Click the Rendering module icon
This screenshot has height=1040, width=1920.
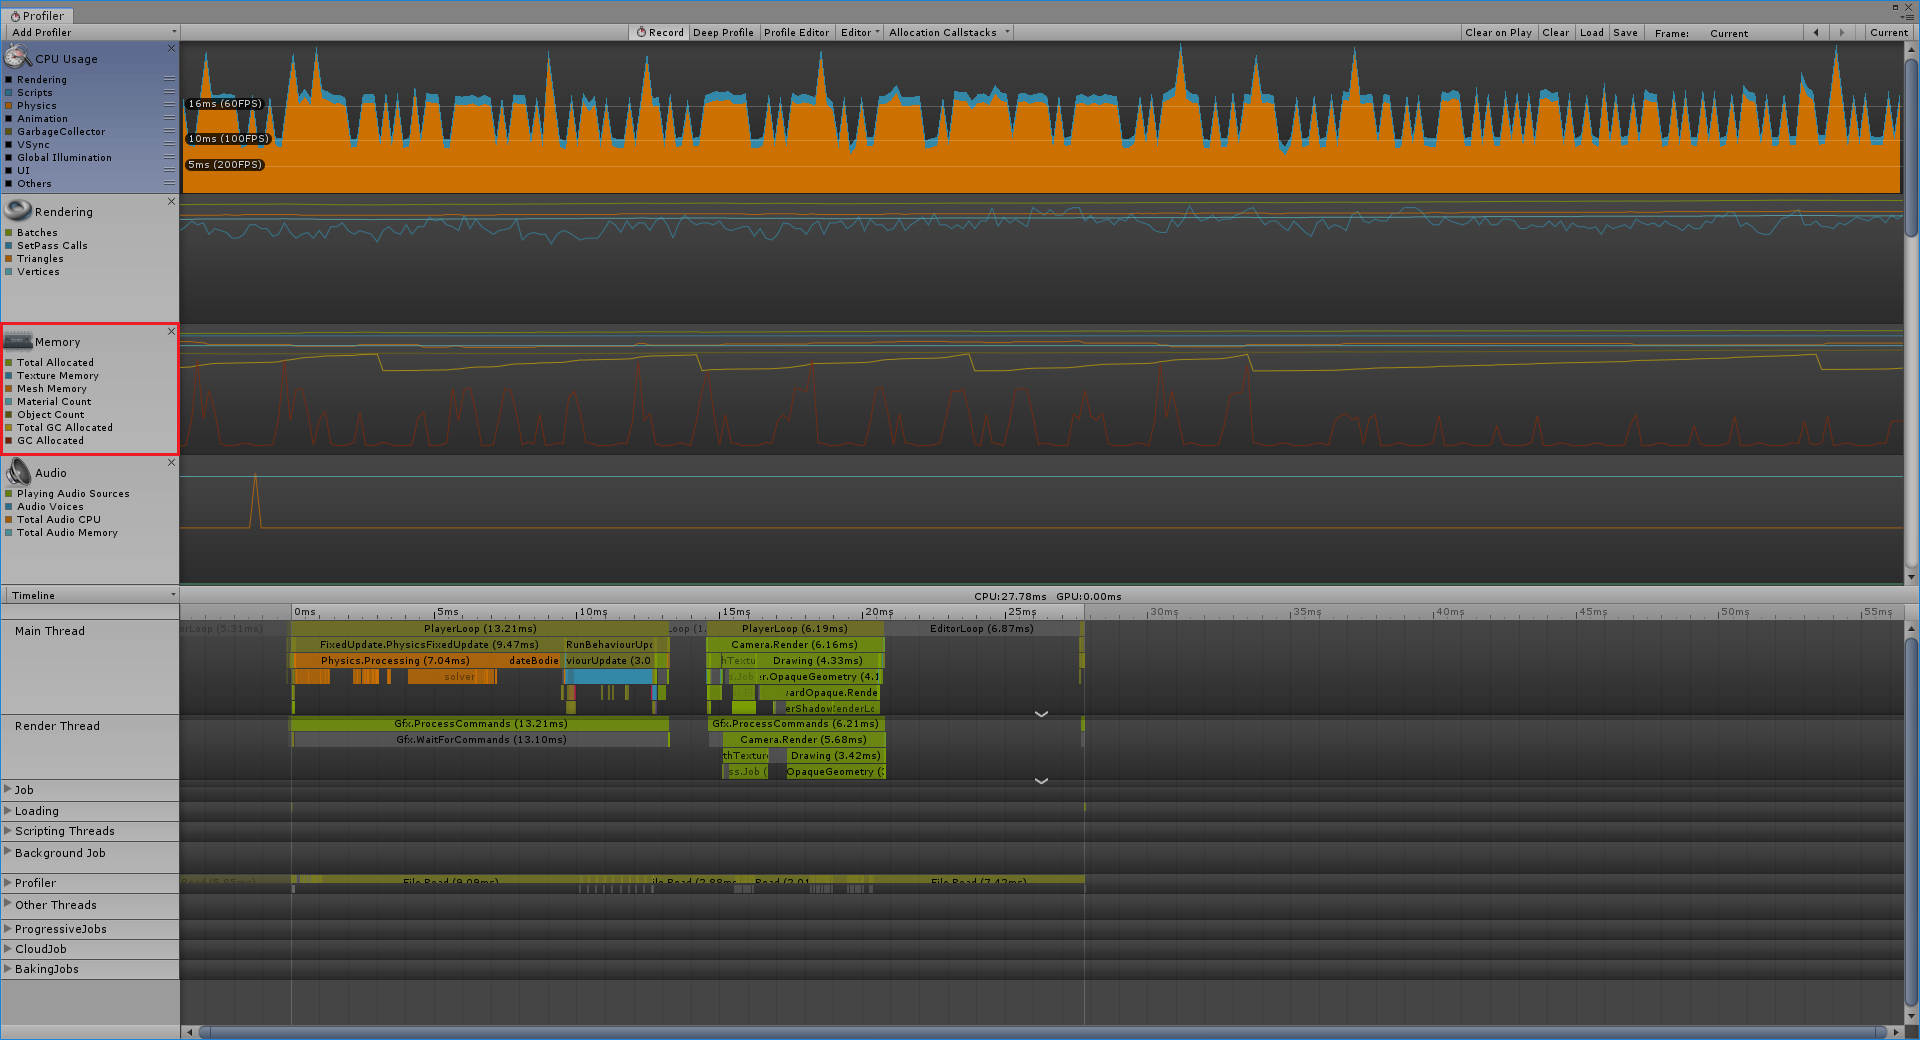point(18,210)
